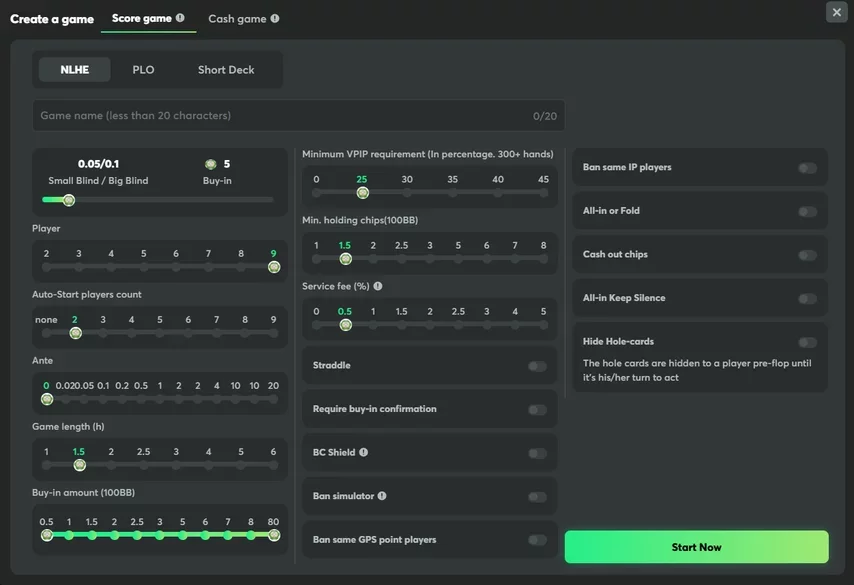Screen dimensions: 854x585
Task: Close the Create a game dialog
Action: (836, 12)
